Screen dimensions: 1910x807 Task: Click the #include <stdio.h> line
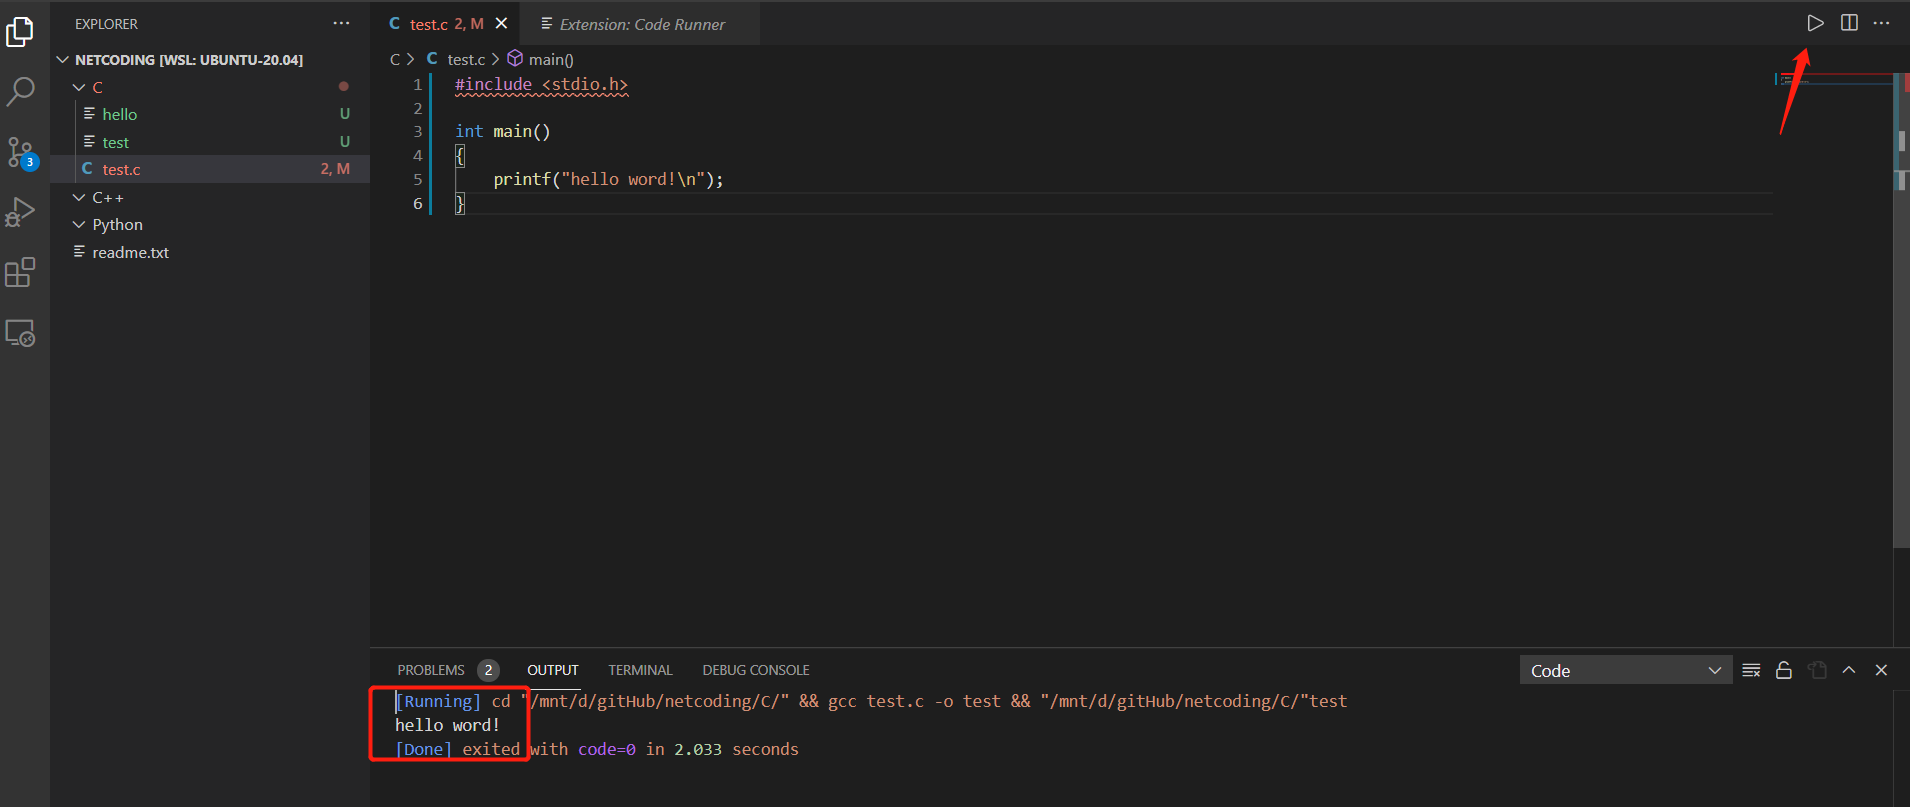pyautogui.click(x=541, y=84)
